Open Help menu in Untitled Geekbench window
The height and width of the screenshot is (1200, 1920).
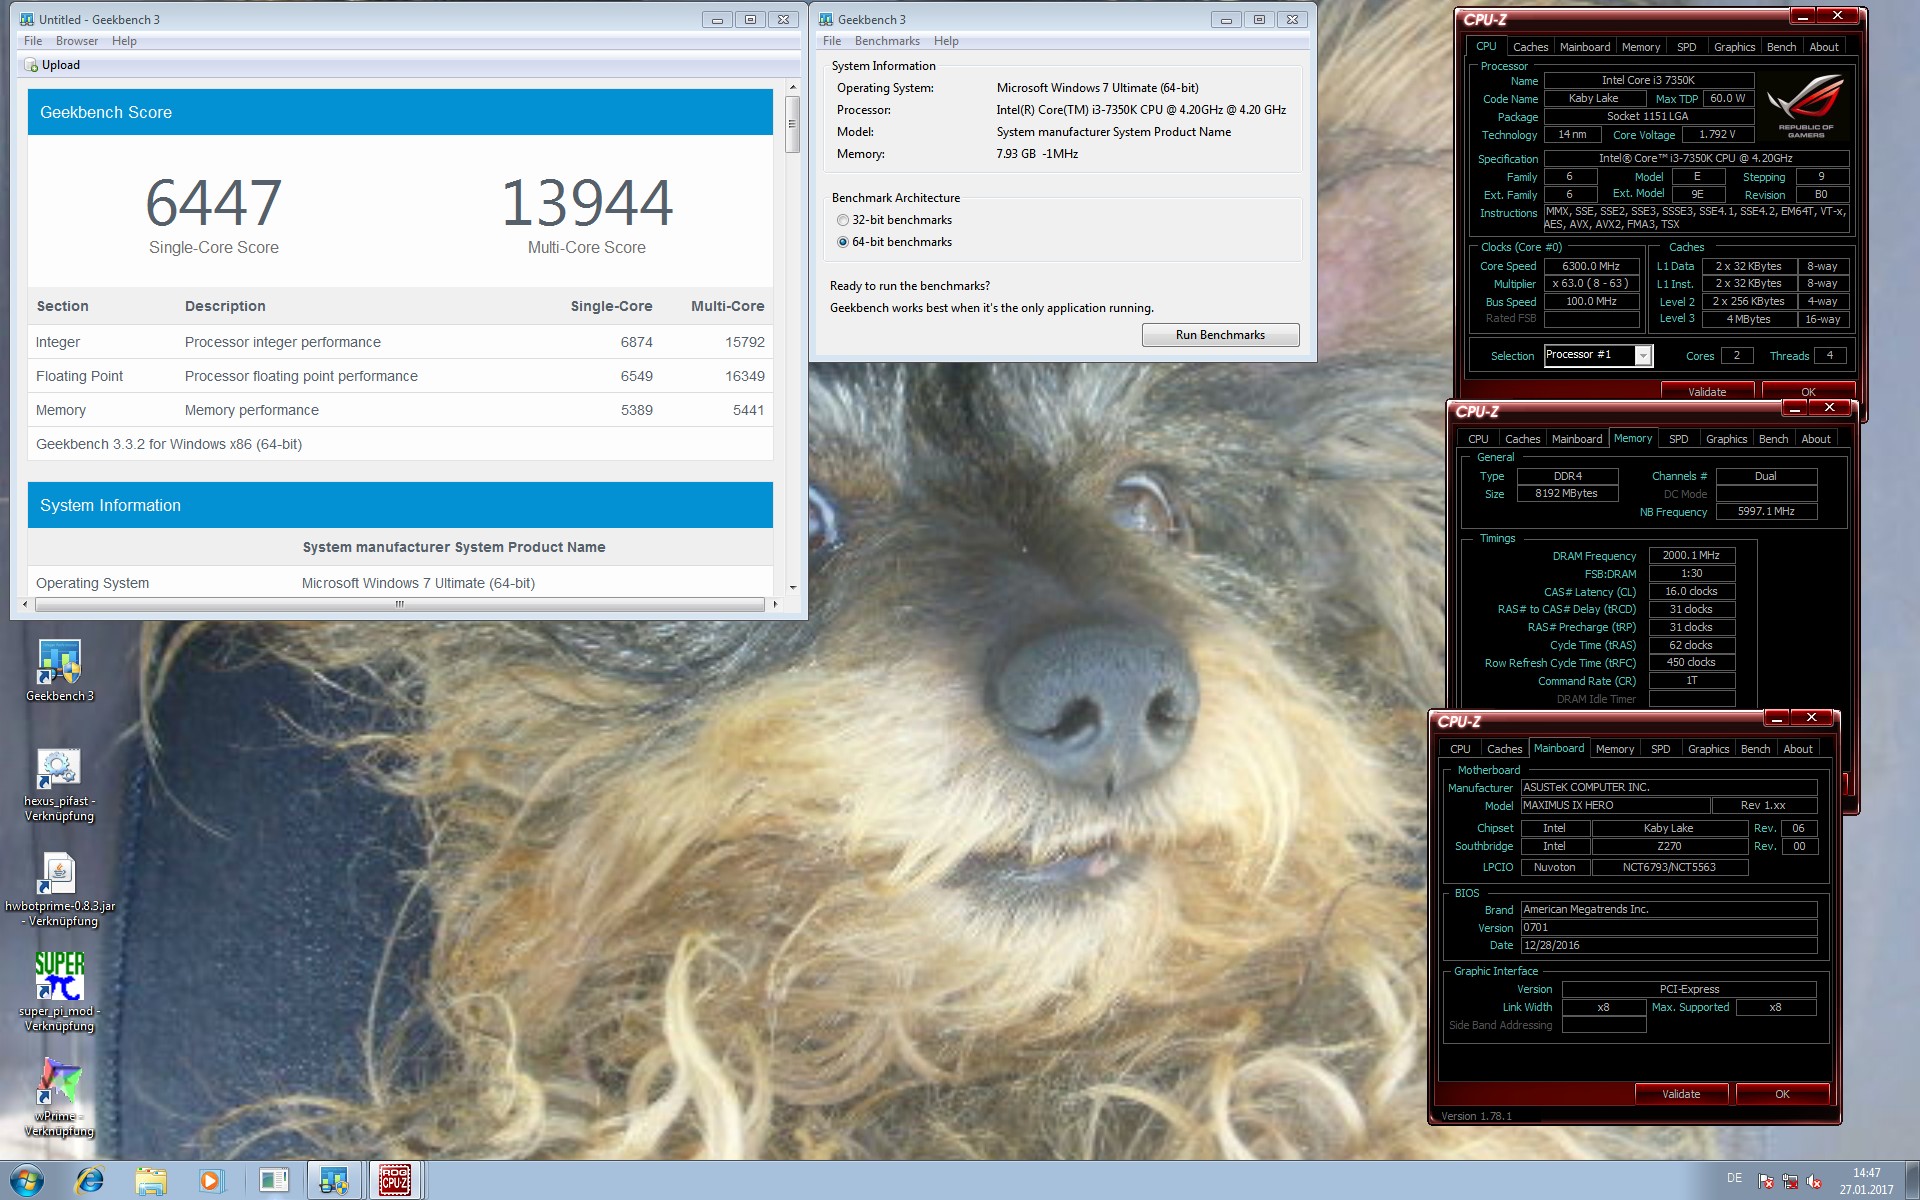124,41
